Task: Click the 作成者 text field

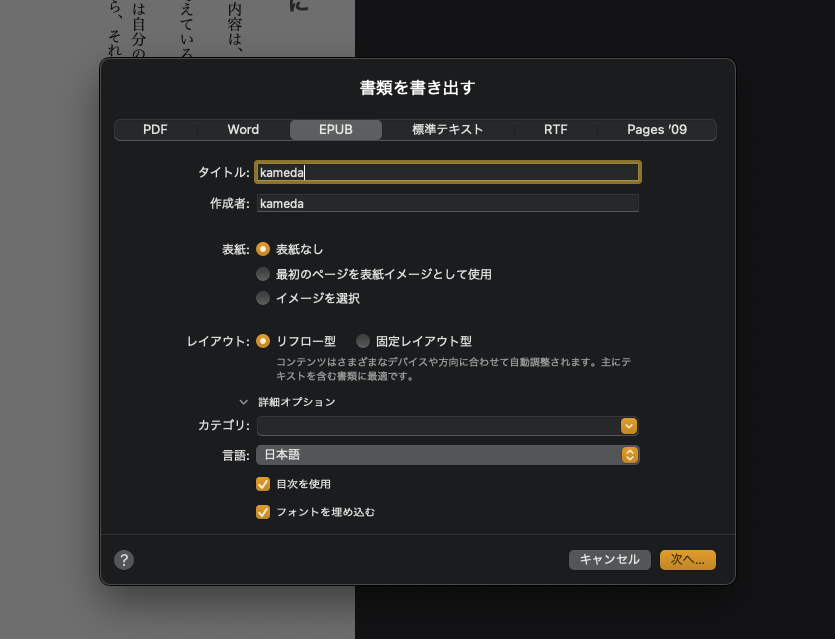Action: point(448,203)
